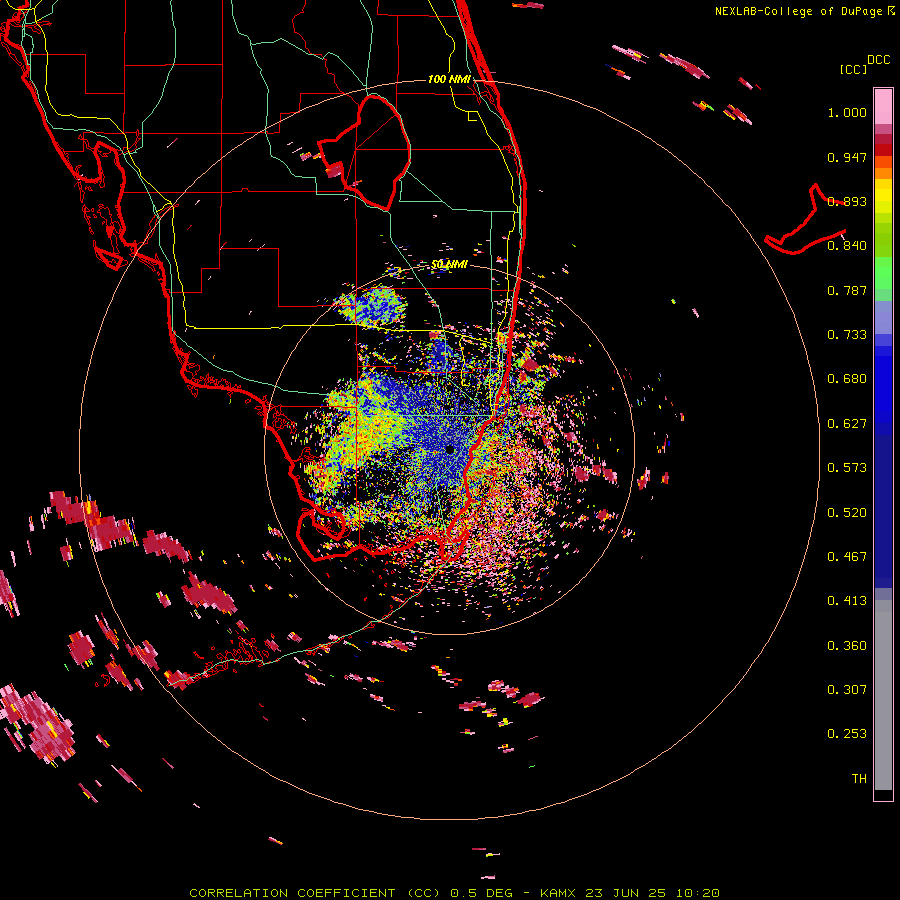Click the 0.893 scale value
The image size is (900, 900).
847,201
